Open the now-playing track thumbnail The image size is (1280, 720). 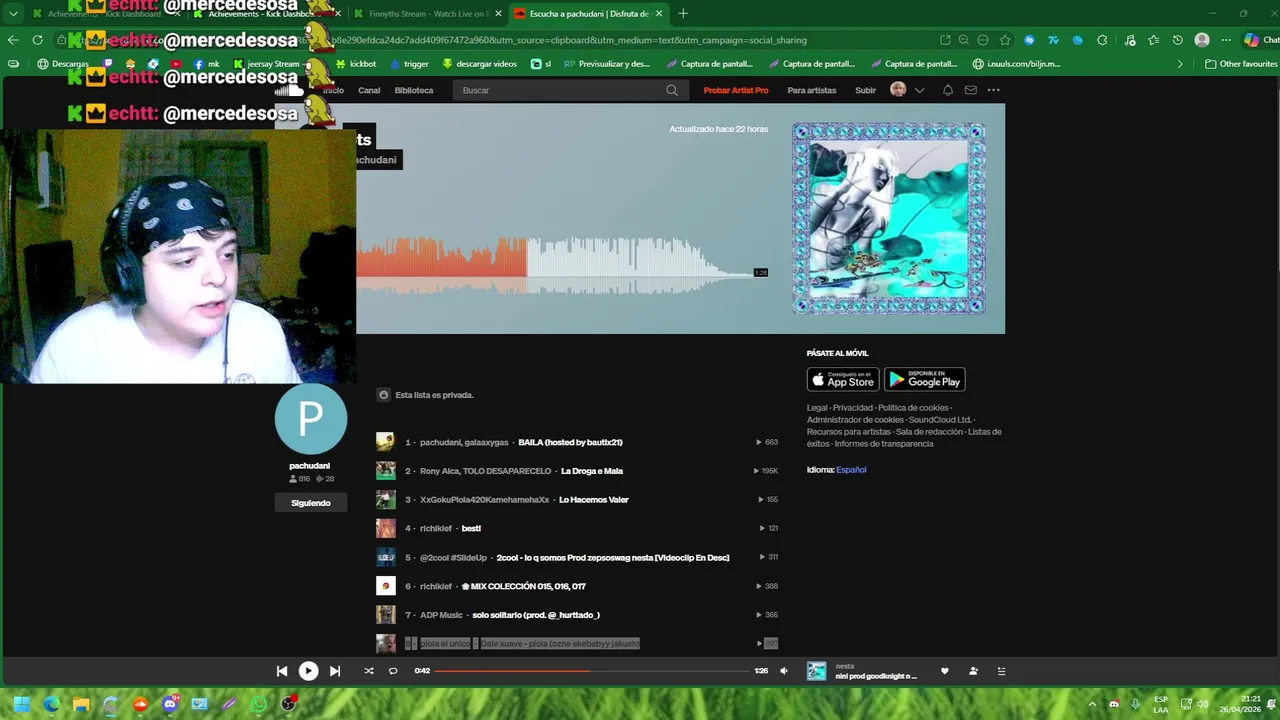(x=817, y=671)
